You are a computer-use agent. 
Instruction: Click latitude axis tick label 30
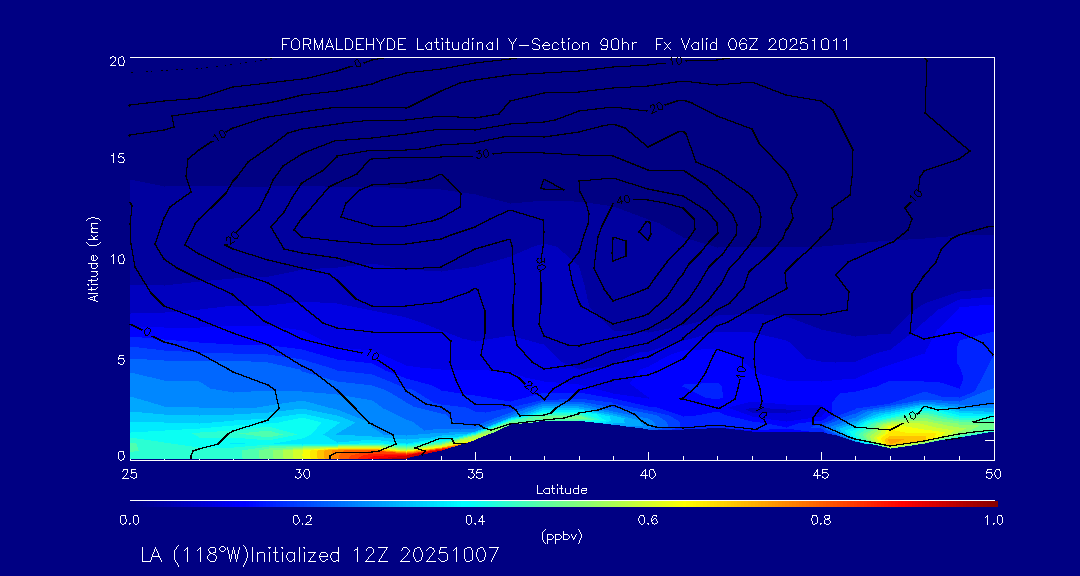coord(302,474)
